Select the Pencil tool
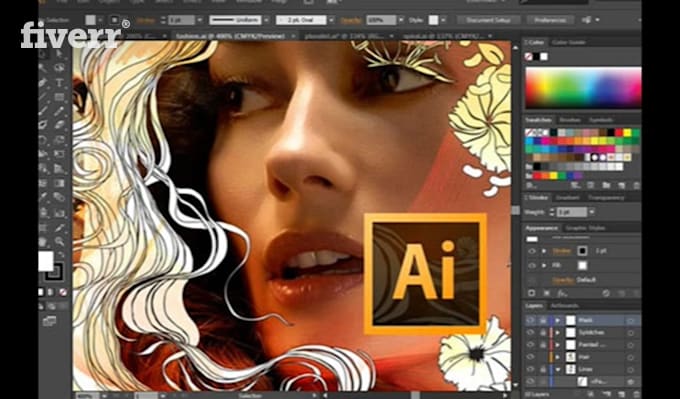 (x=59, y=111)
